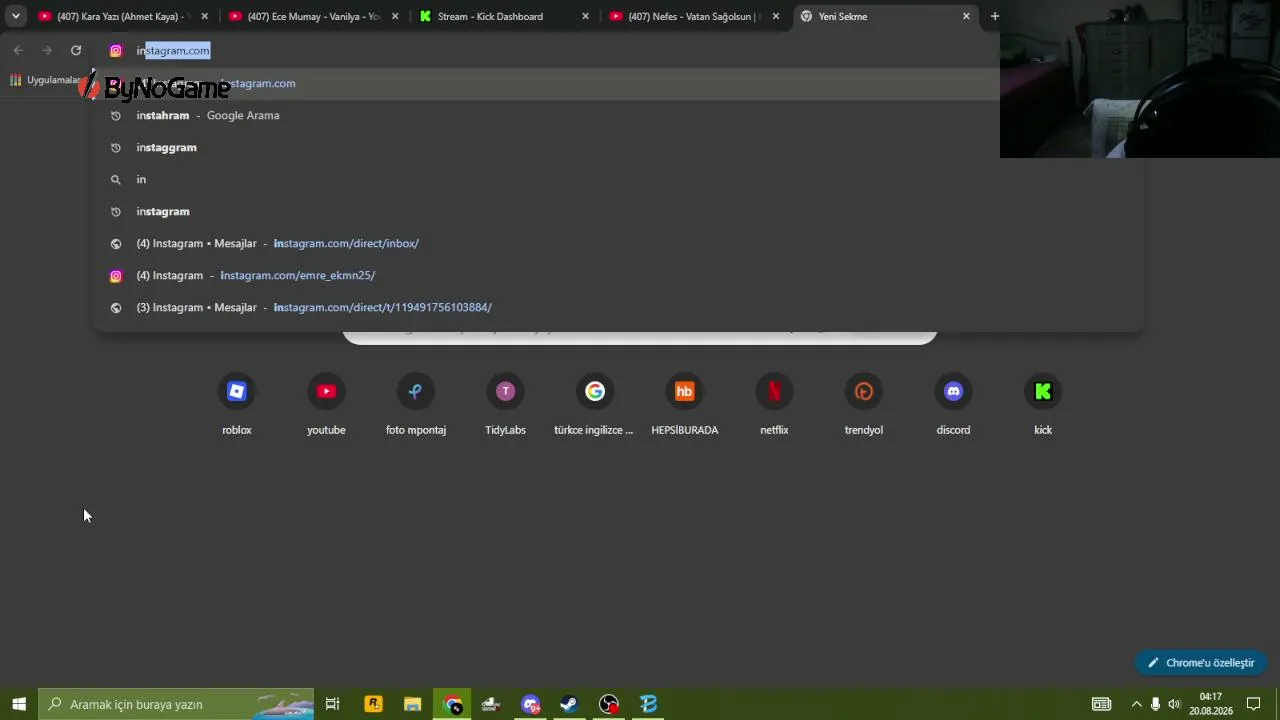The image size is (1280, 720).
Task: Click the Chrome icon in taskbar
Action: (x=453, y=704)
